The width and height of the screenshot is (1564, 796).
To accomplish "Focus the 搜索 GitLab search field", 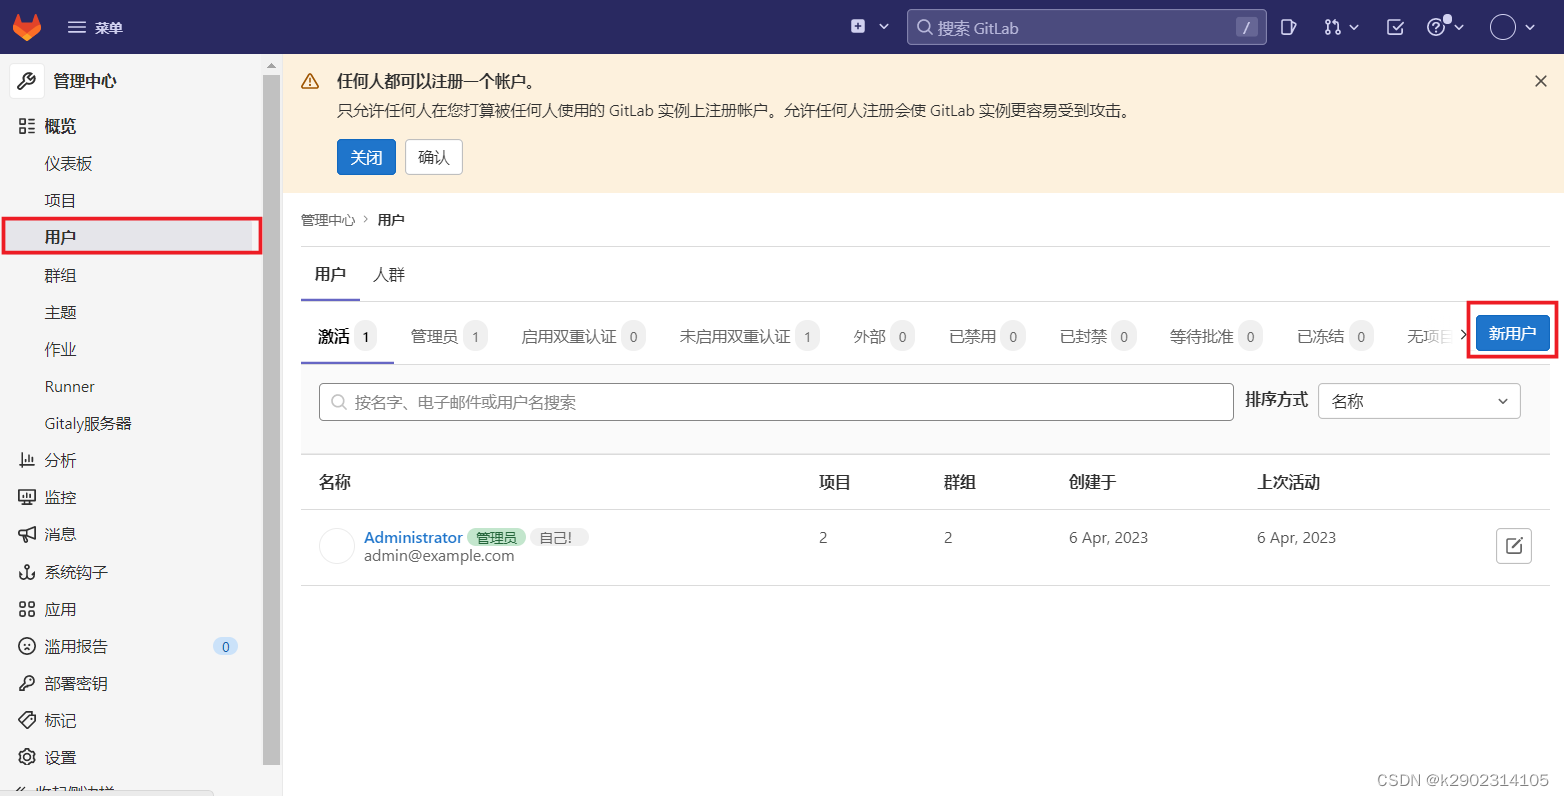I will [1086, 27].
